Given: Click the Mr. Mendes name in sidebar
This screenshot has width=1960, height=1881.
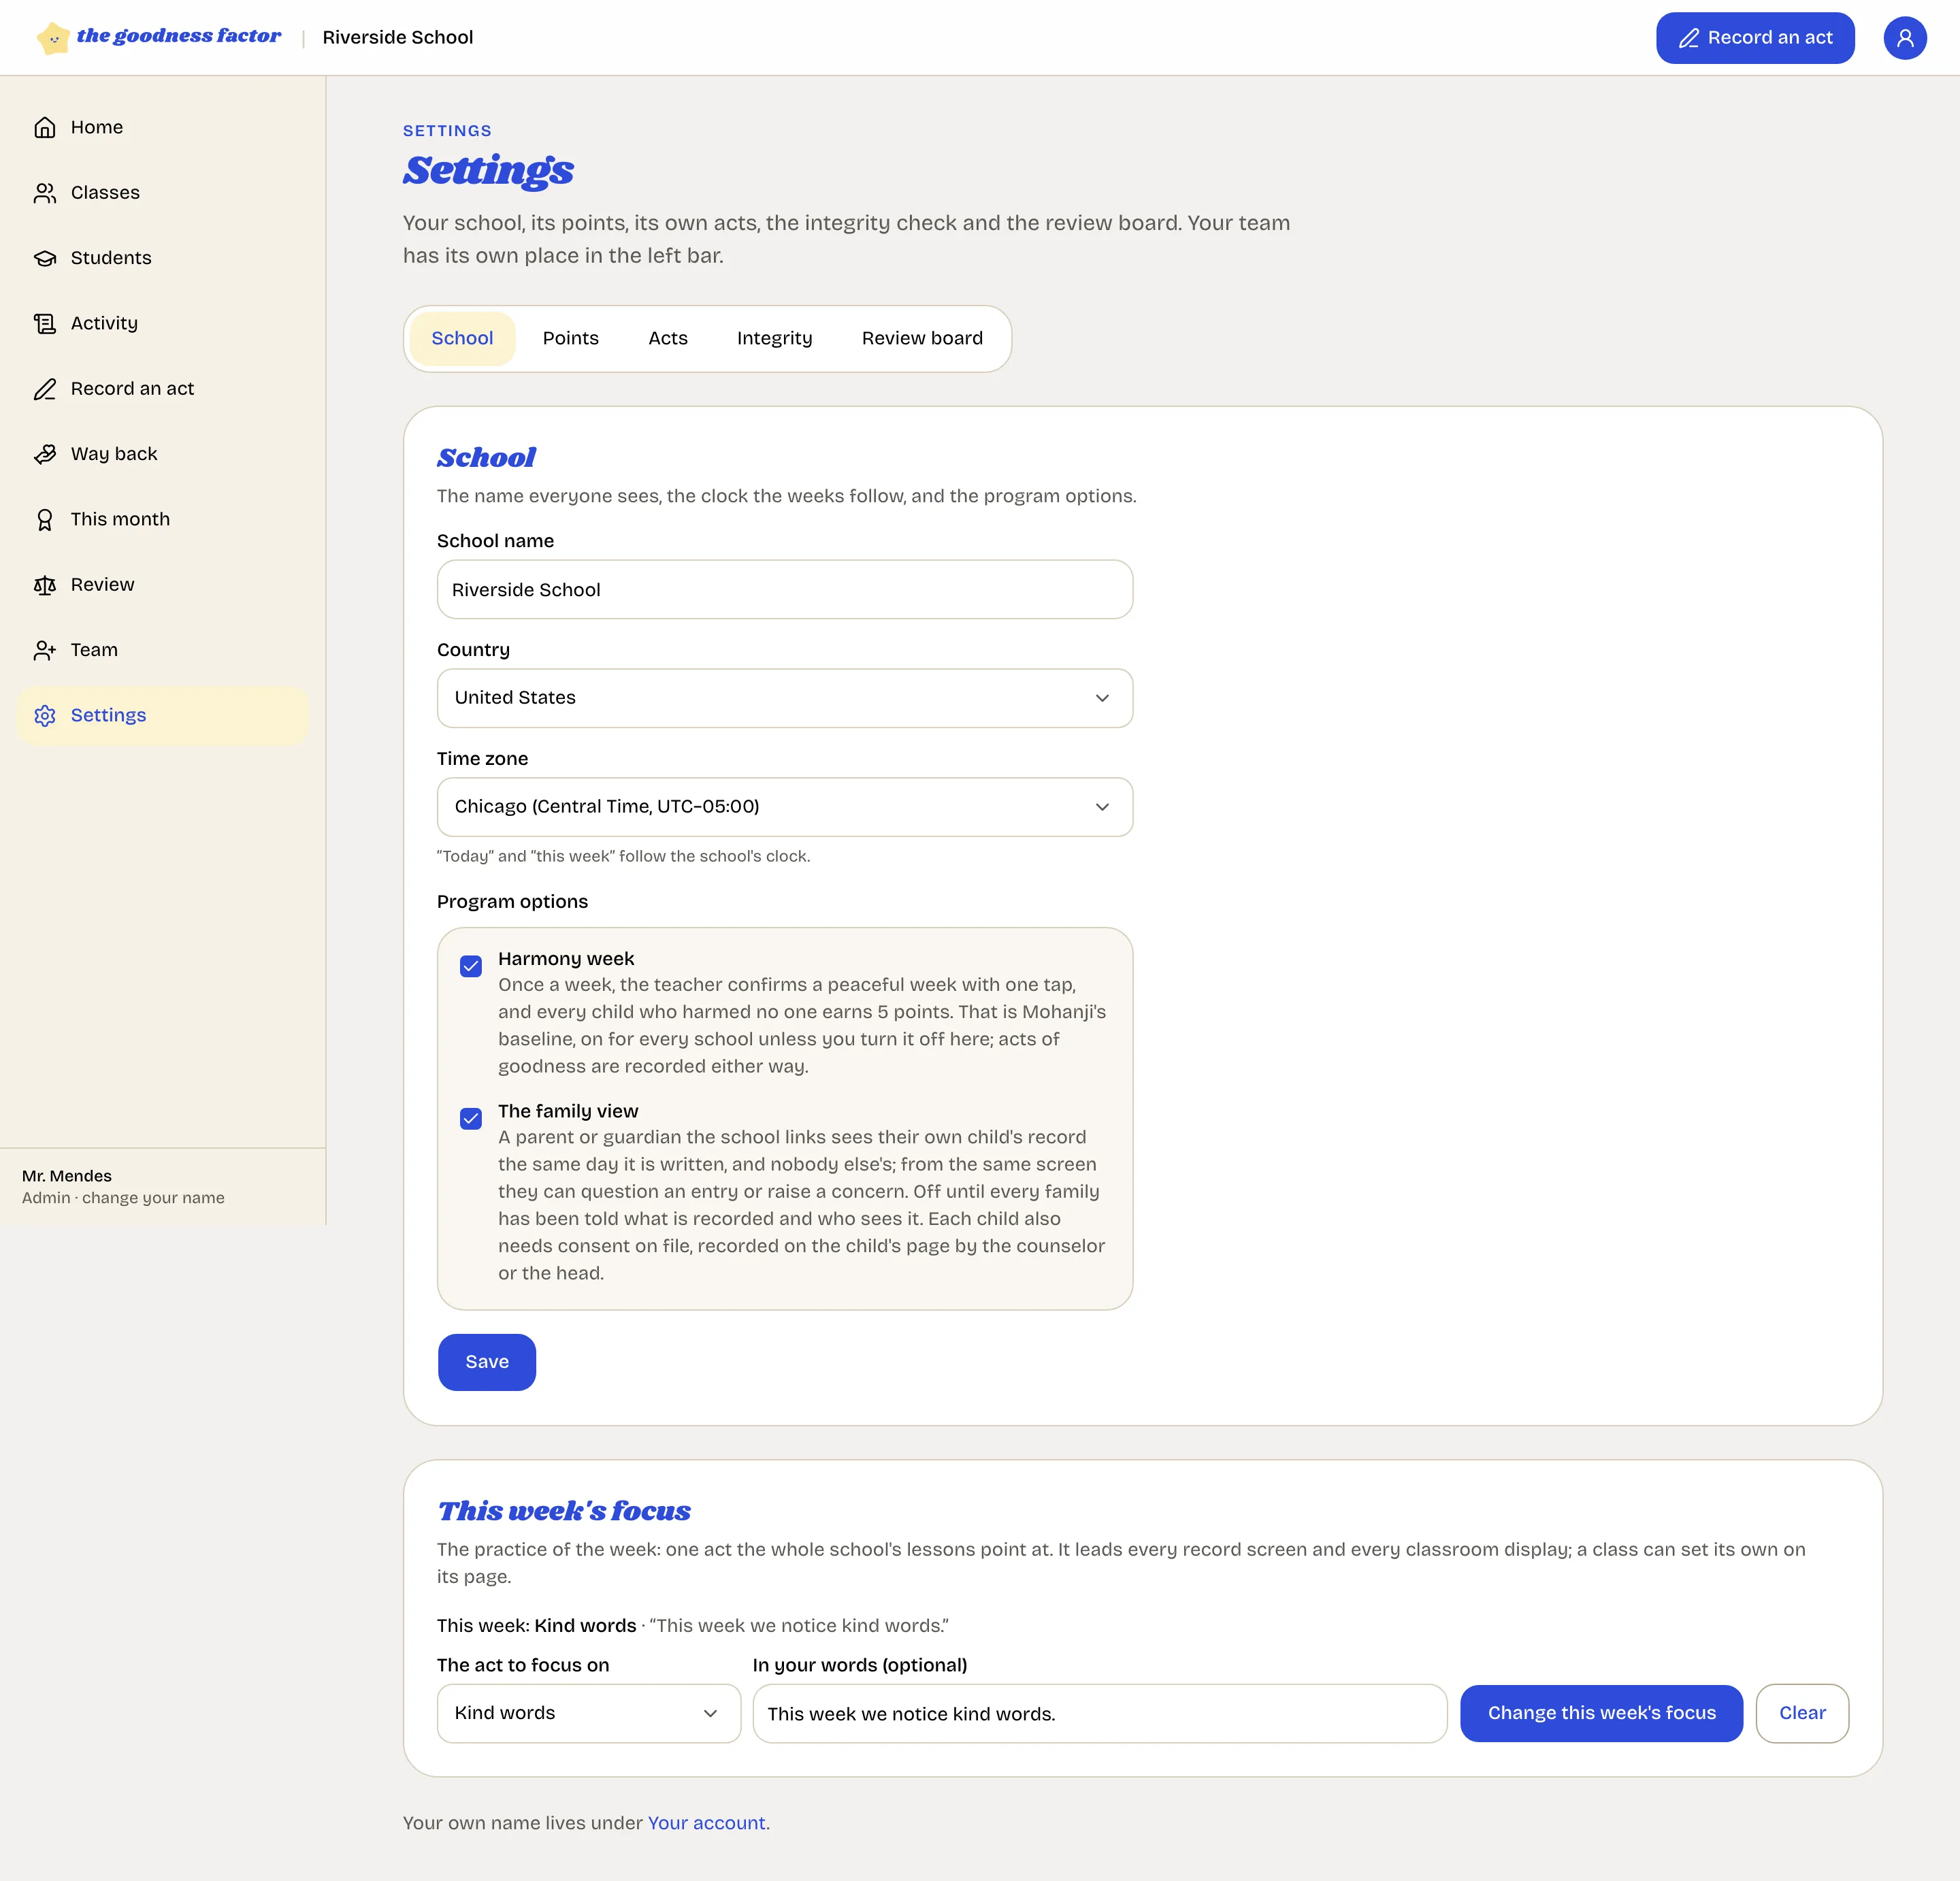Looking at the screenshot, I should point(67,1176).
